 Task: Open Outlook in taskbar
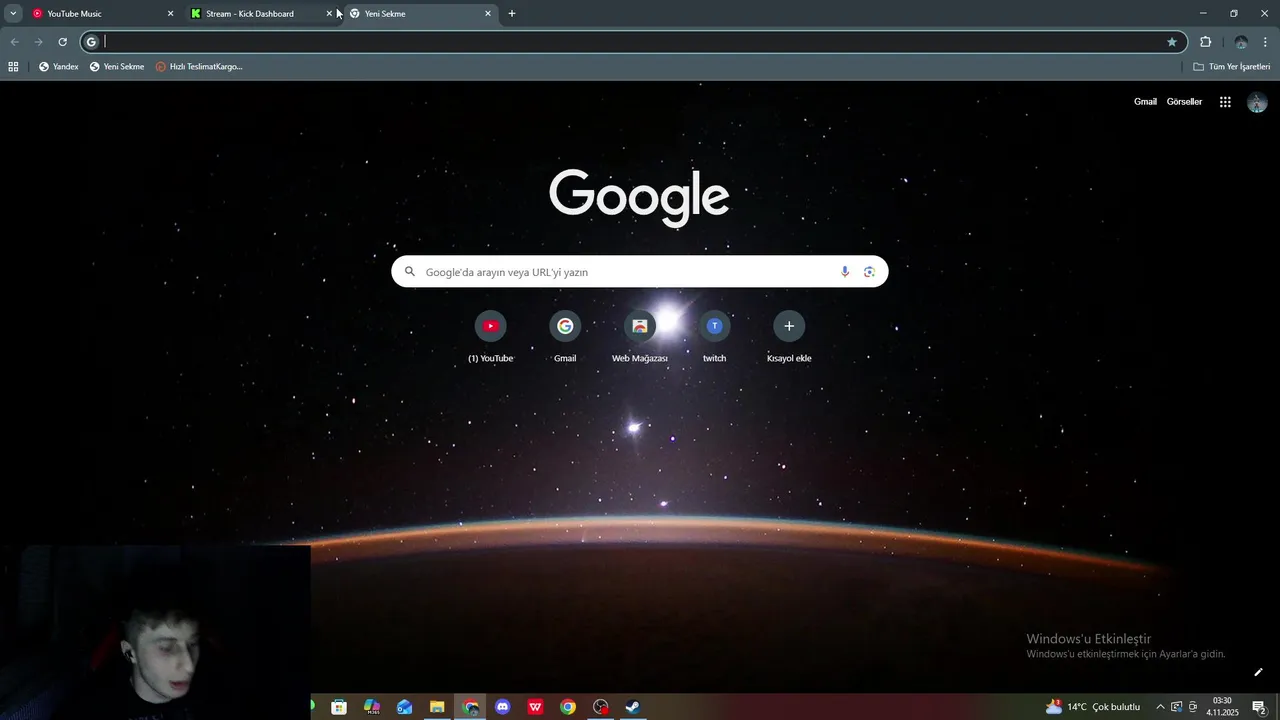pos(404,707)
